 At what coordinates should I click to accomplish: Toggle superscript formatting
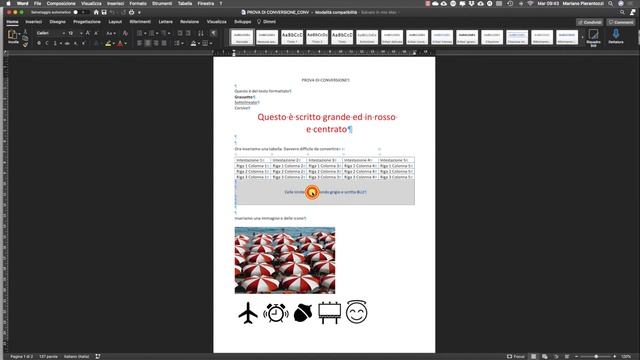pos(84,43)
